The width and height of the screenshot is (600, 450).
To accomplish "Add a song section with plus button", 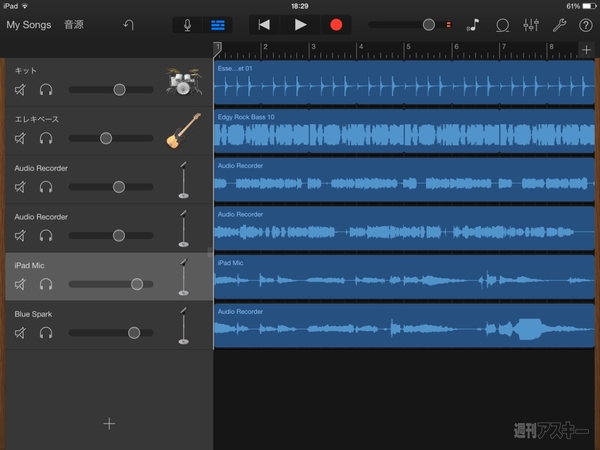I will (x=585, y=49).
